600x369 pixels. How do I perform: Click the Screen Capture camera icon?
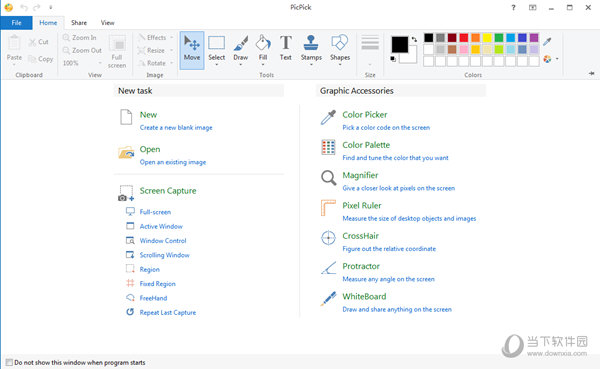(x=126, y=193)
